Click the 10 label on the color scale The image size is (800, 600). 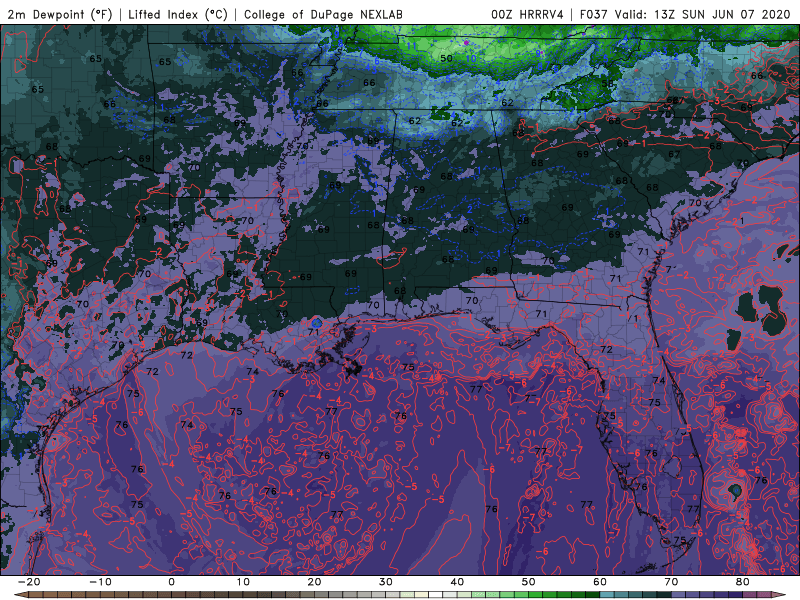click(243, 582)
